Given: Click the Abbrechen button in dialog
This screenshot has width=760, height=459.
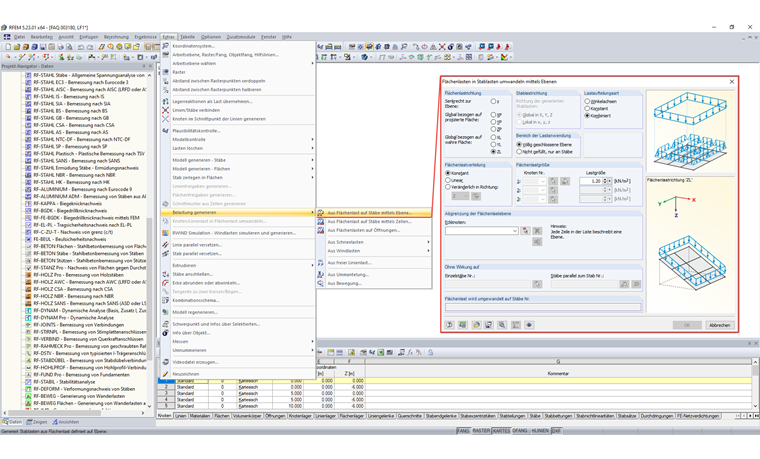Looking at the screenshot, I should [x=719, y=325].
